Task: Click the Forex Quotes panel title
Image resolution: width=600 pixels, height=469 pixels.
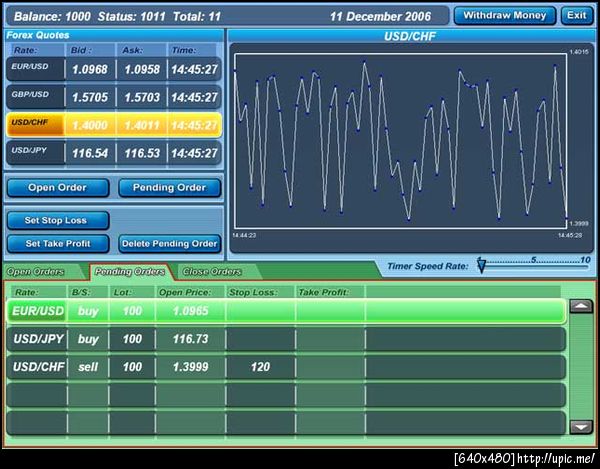Action: pos(38,35)
